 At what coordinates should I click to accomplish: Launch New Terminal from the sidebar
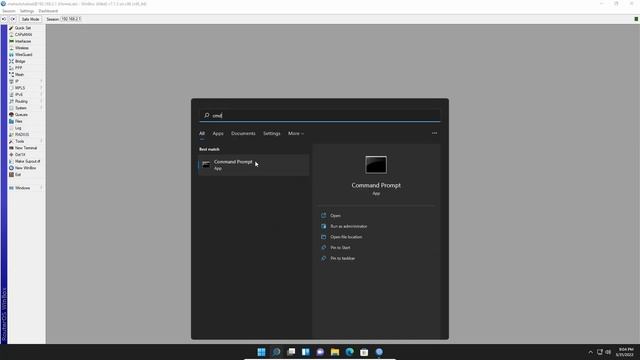[26, 148]
